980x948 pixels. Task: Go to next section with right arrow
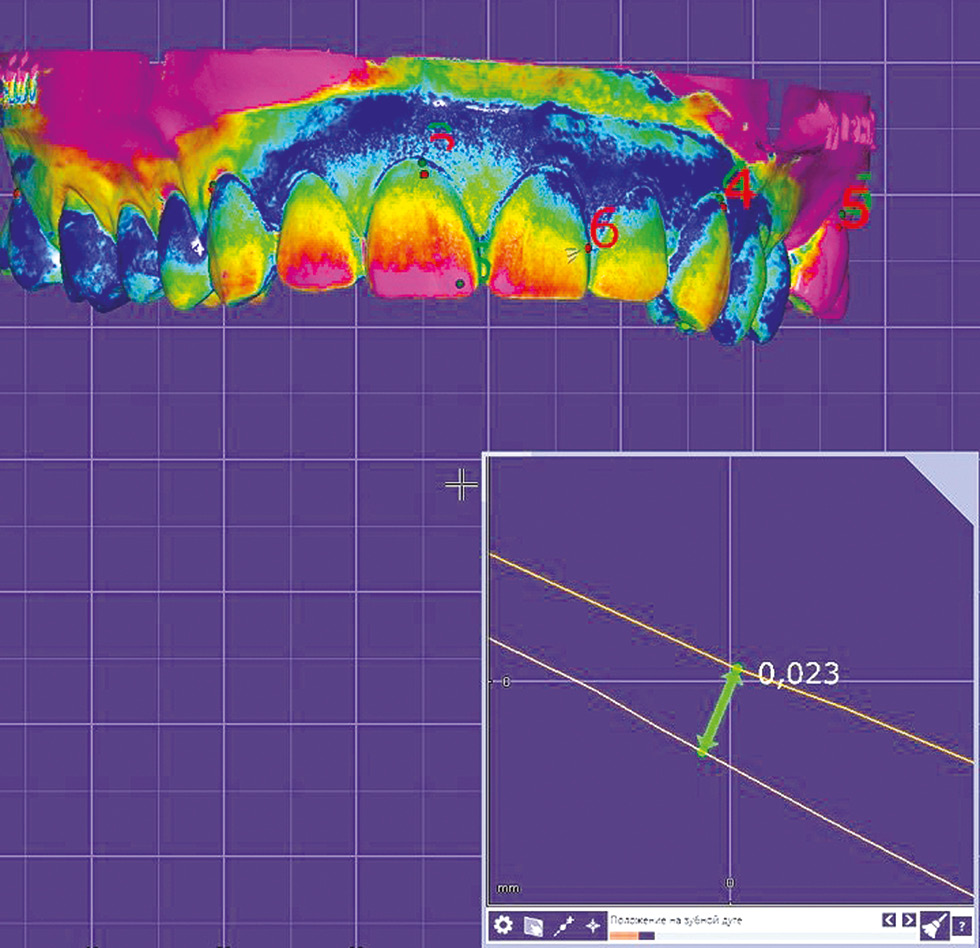pyautogui.click(x=908, y=919)
